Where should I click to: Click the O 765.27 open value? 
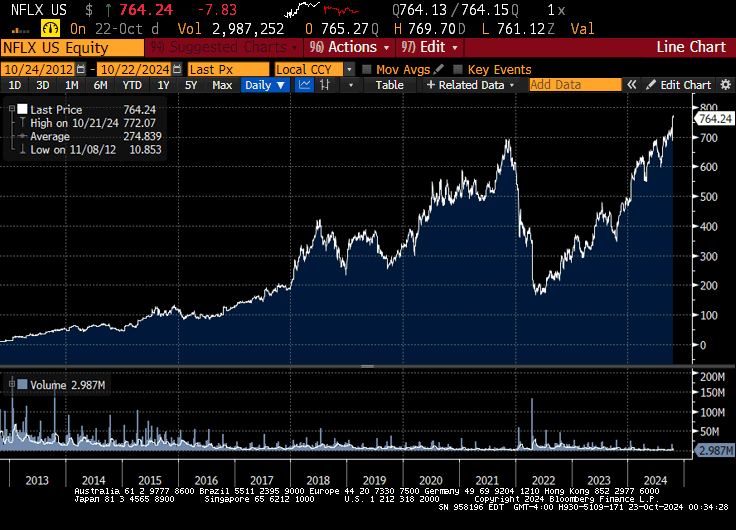coord(342,29)
